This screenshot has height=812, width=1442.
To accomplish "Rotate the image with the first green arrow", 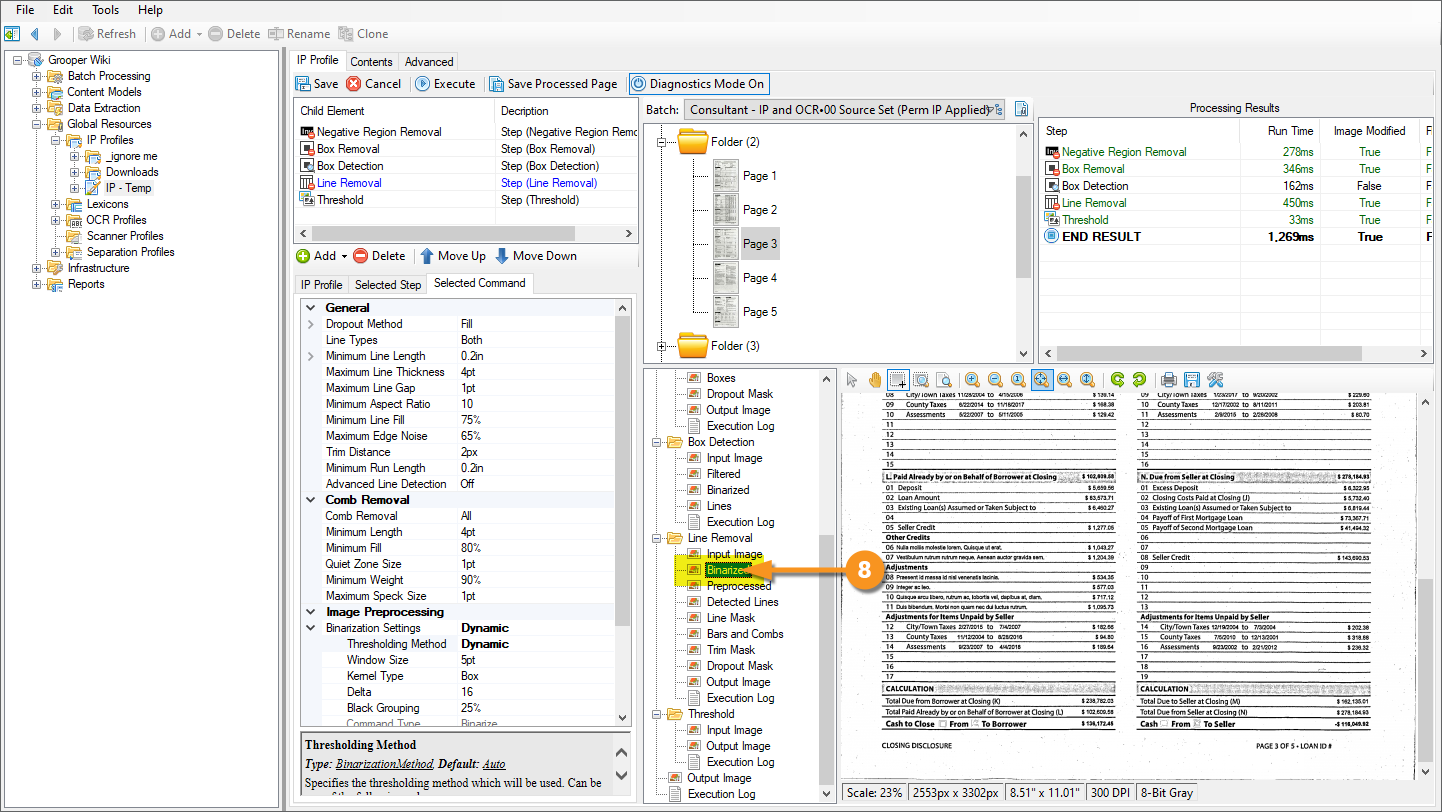I will tap(1116, 380).
